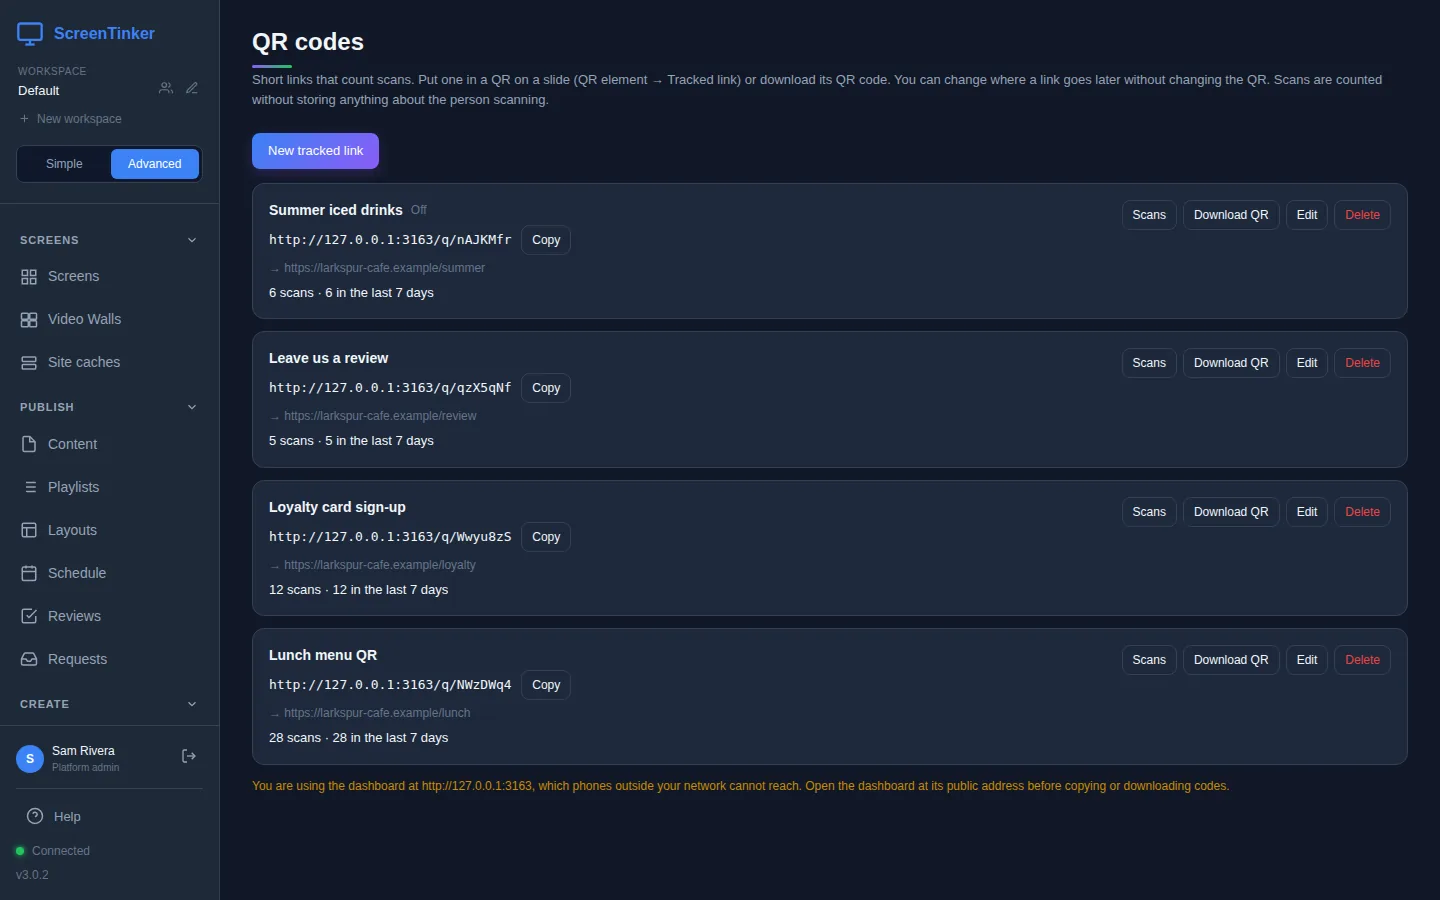Expand the CREATE section chevron
Screen dimensions: 1440x900
(192, 704)
